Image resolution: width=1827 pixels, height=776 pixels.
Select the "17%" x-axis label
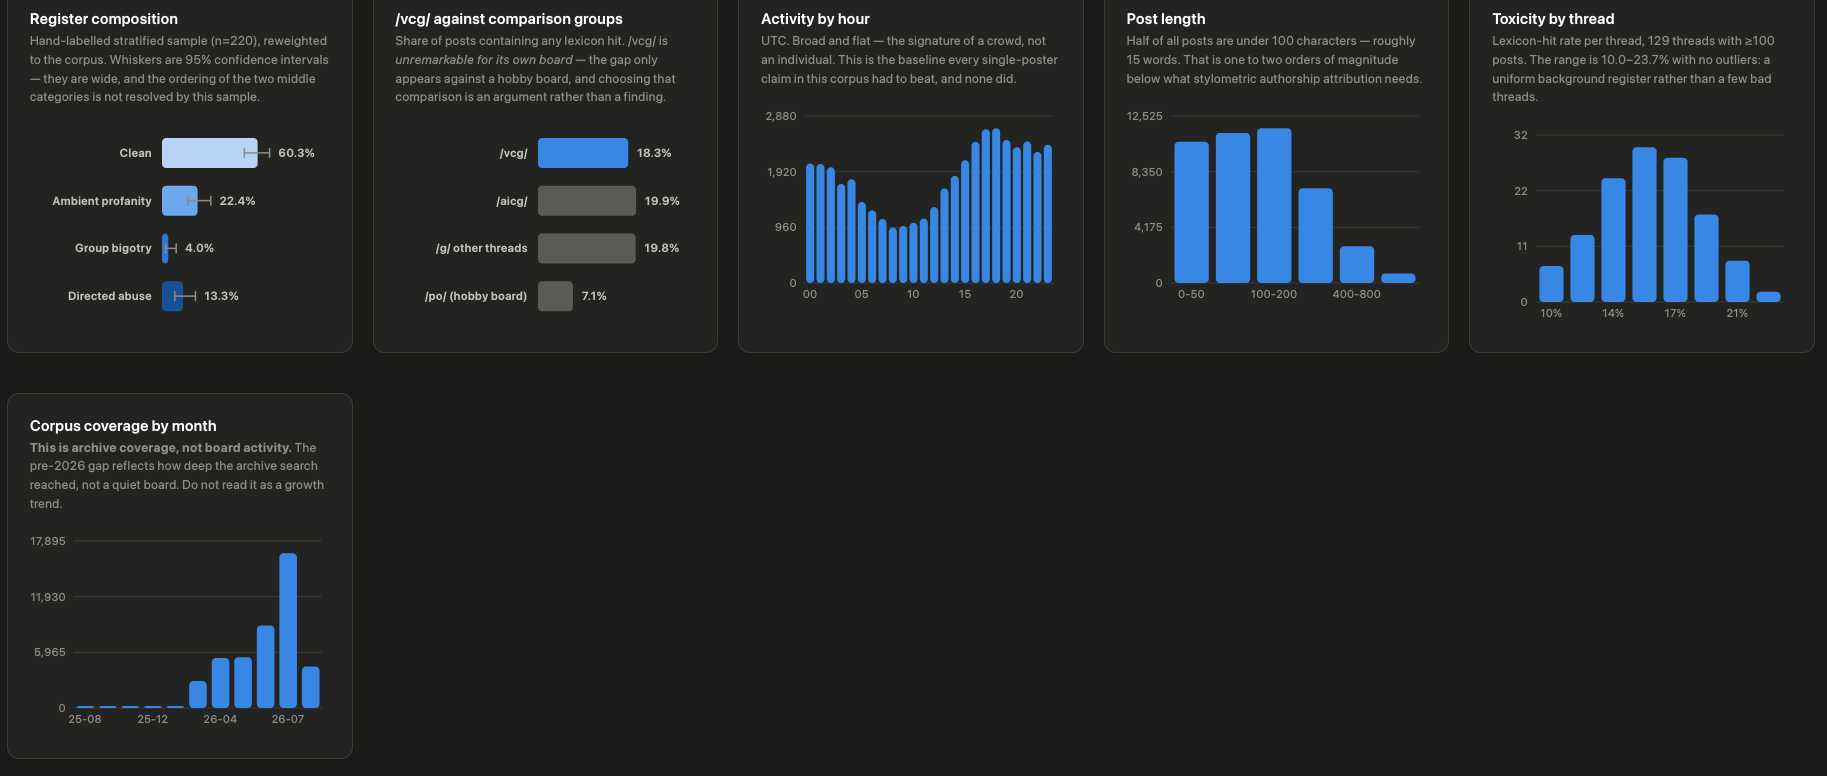coord(1675,313)
